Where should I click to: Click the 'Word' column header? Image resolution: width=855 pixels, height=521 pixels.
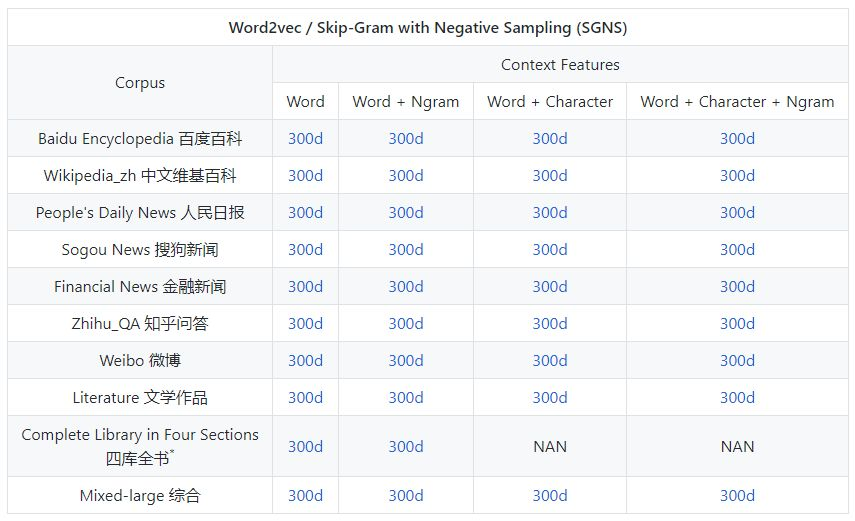coord(305,101)
